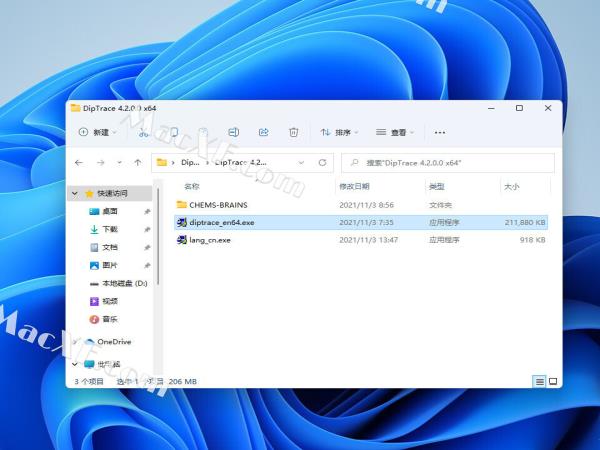The image size is (600, 450).
Task: Click the Paste clipboard icon
Action: click(203, 132)
